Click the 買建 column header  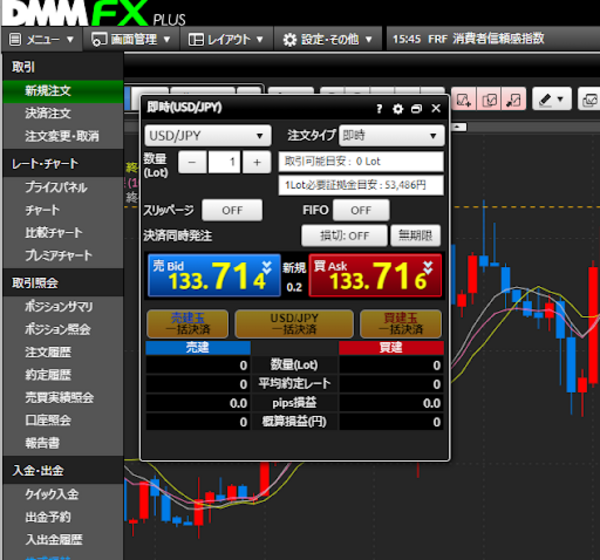click(391, 348)
